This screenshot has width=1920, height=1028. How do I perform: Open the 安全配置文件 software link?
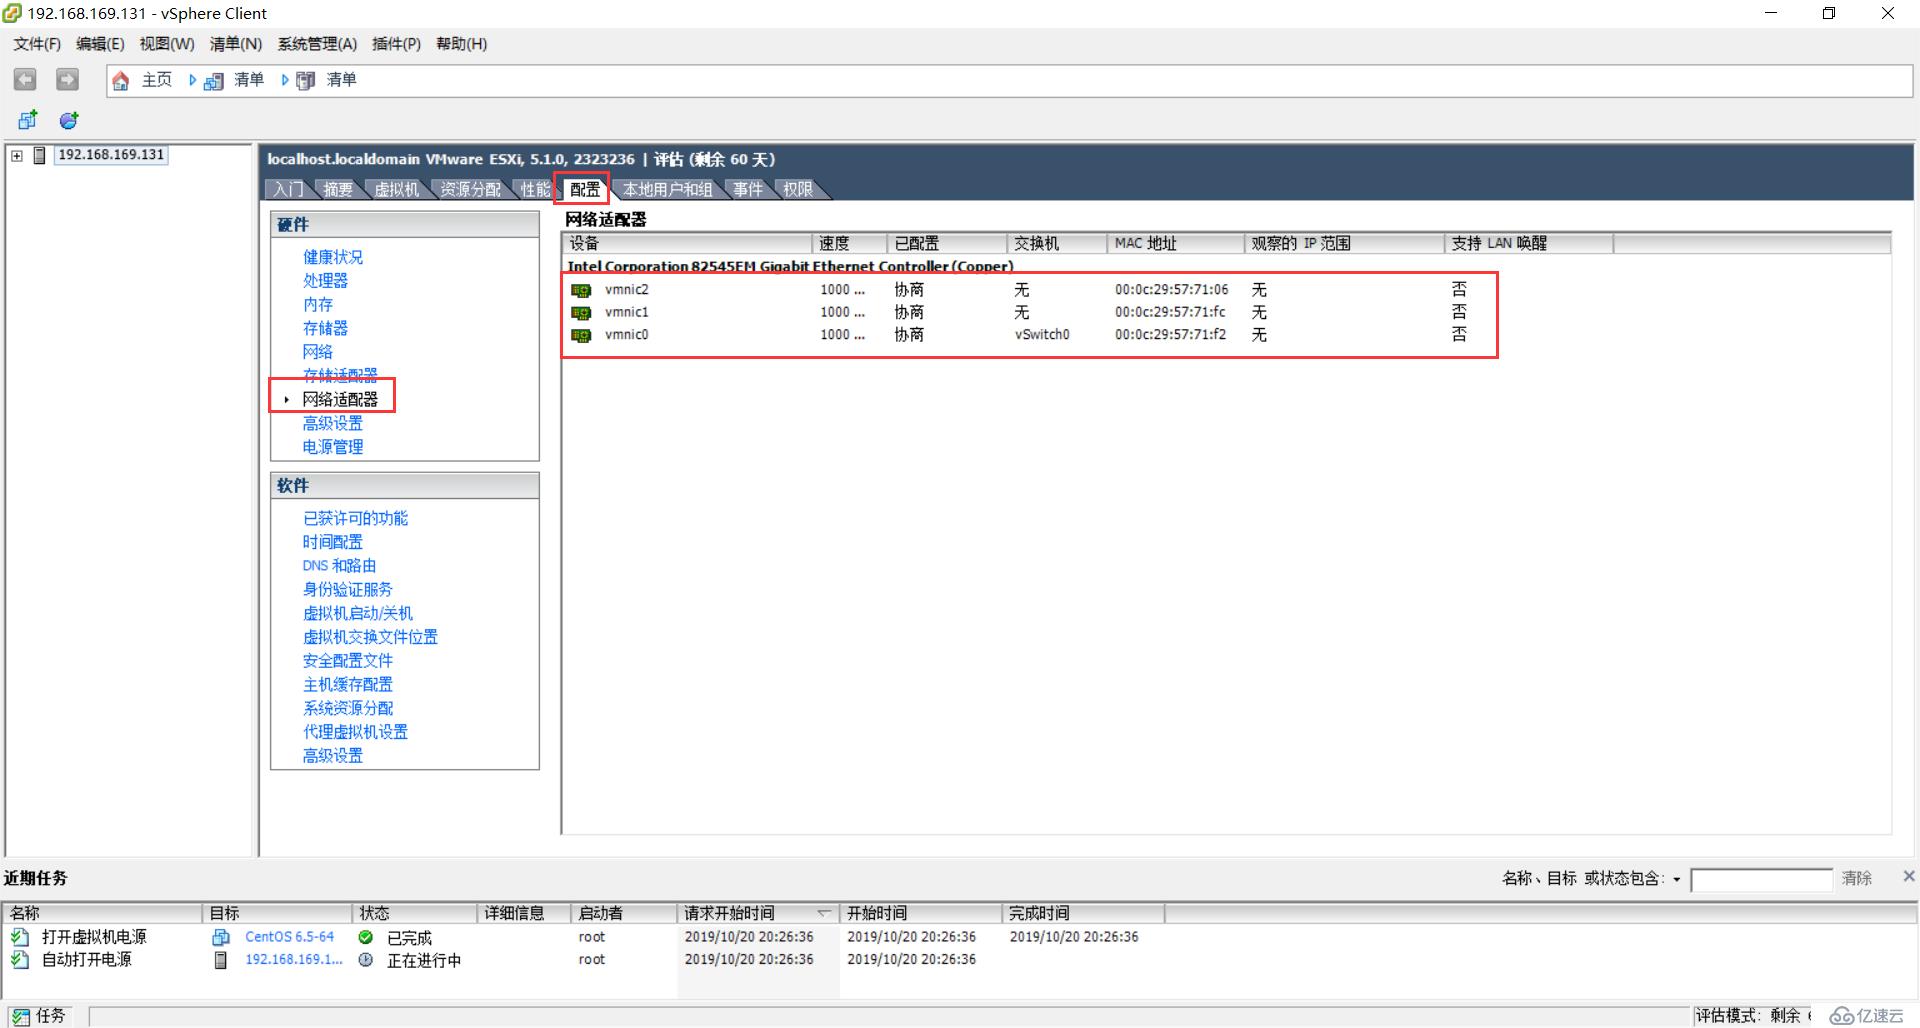point(348,661)
